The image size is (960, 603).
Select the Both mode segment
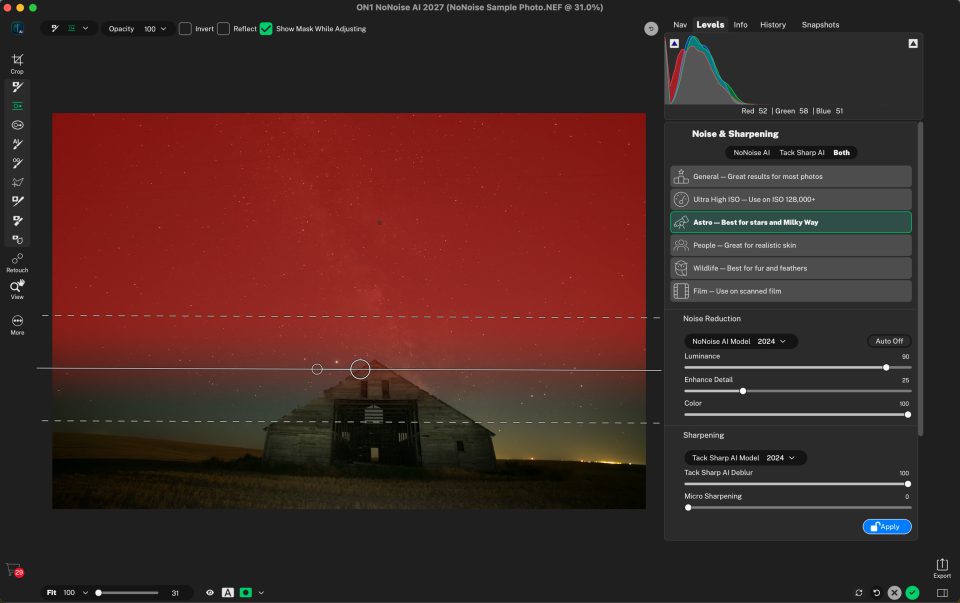click(841, 152)
